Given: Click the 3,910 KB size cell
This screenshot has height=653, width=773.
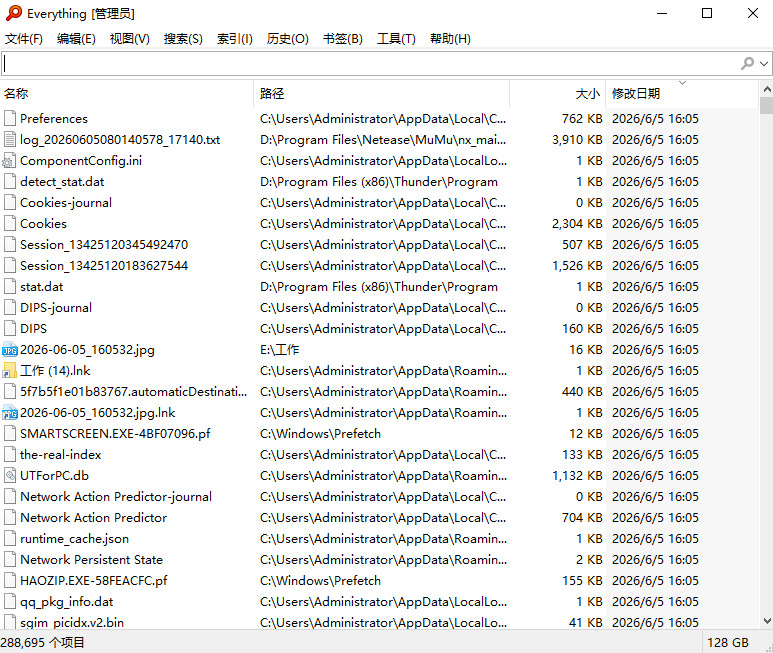Looking at the screenshot, I should [x=577, y=139].
